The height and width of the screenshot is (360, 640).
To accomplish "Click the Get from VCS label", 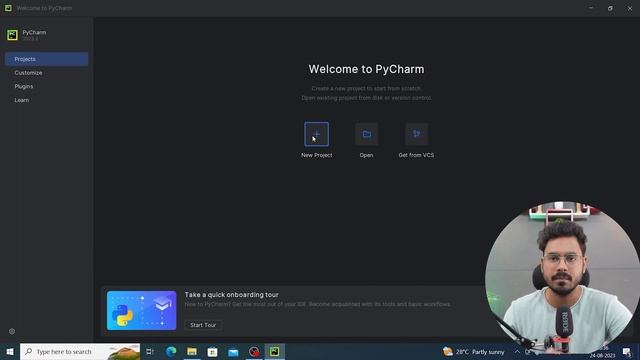I will [416, 155].
